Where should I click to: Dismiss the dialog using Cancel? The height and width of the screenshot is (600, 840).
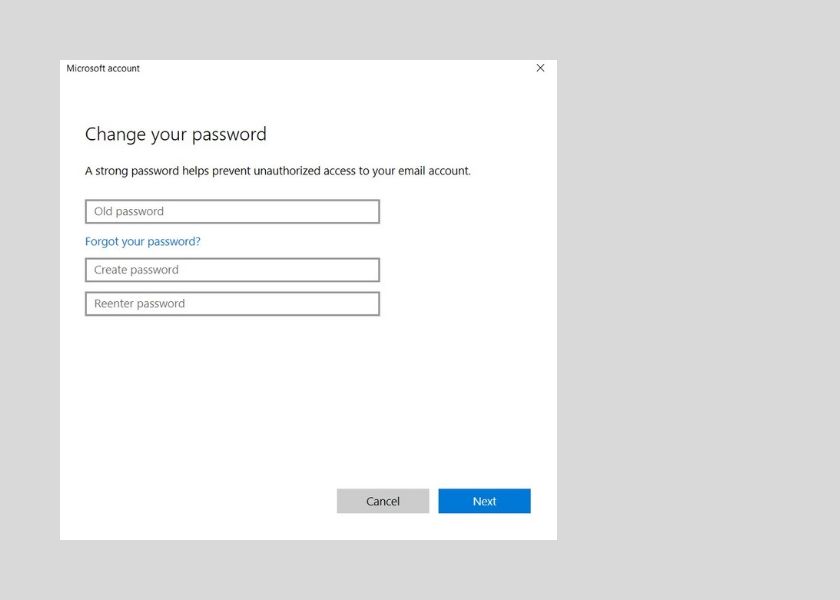(x=383, y=501)
